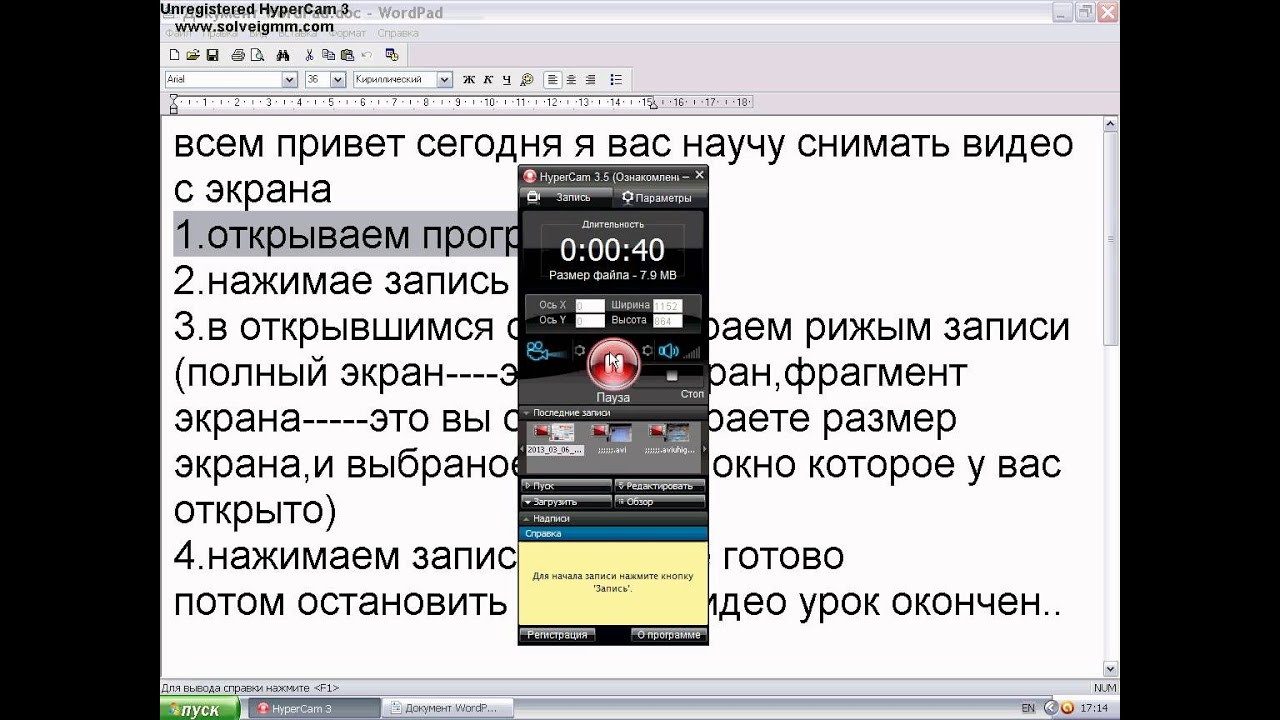Image resolution: width=1280 pixels, height=720 pixels.
Task: Copy selection using the toolbar icon
Action: point(329,55)
